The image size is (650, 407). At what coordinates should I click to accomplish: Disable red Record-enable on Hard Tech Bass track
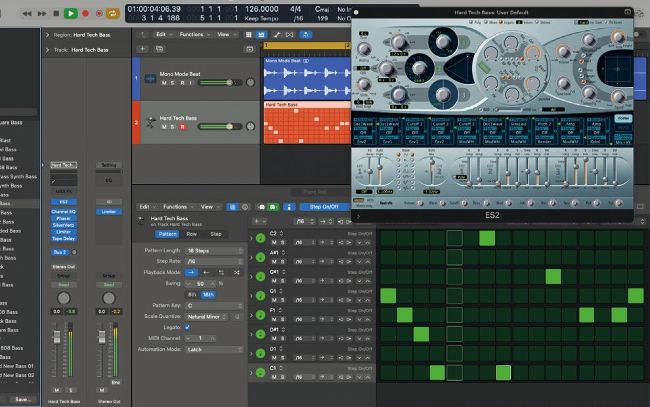[182, 127]
